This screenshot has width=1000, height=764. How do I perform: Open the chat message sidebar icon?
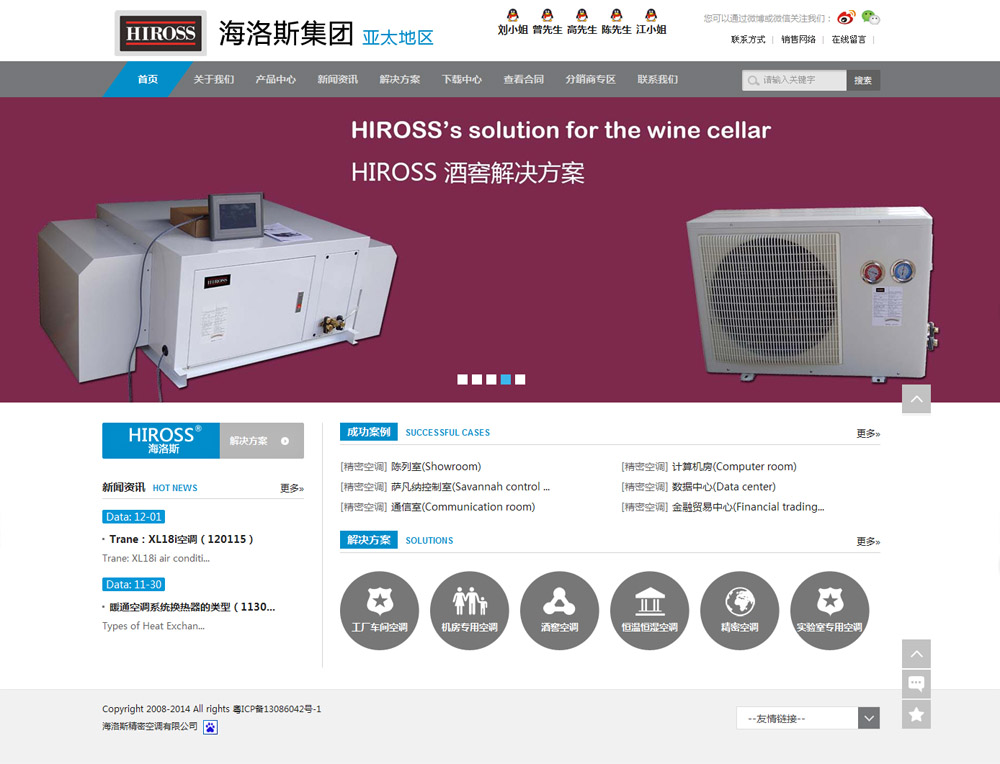(x=916, y=684)
